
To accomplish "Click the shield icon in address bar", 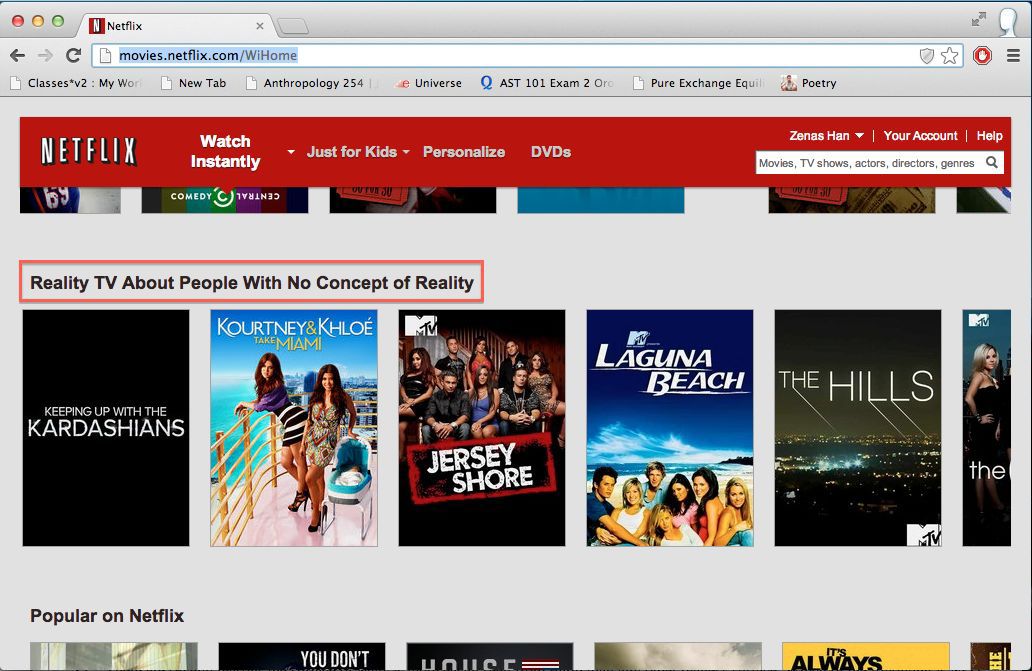I will [927, 56].
